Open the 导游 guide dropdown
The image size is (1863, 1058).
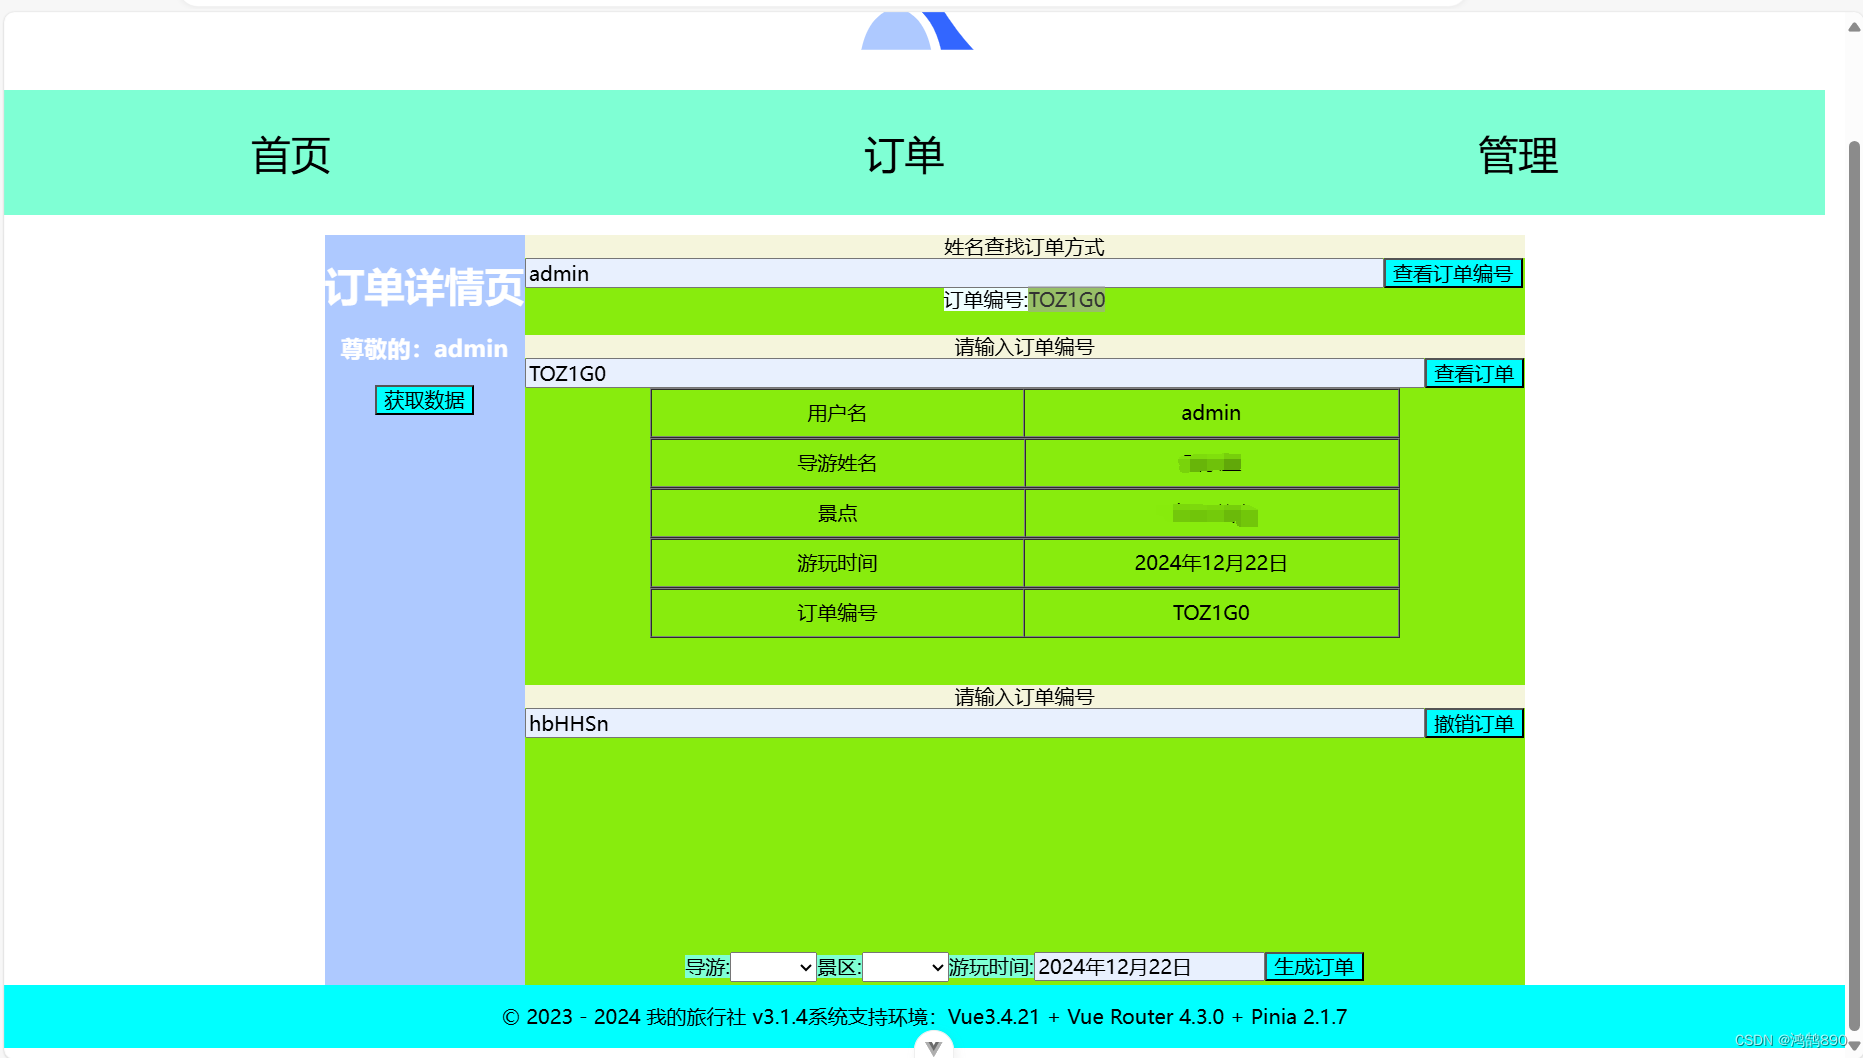pyautogui.click(x=773, y=967)
